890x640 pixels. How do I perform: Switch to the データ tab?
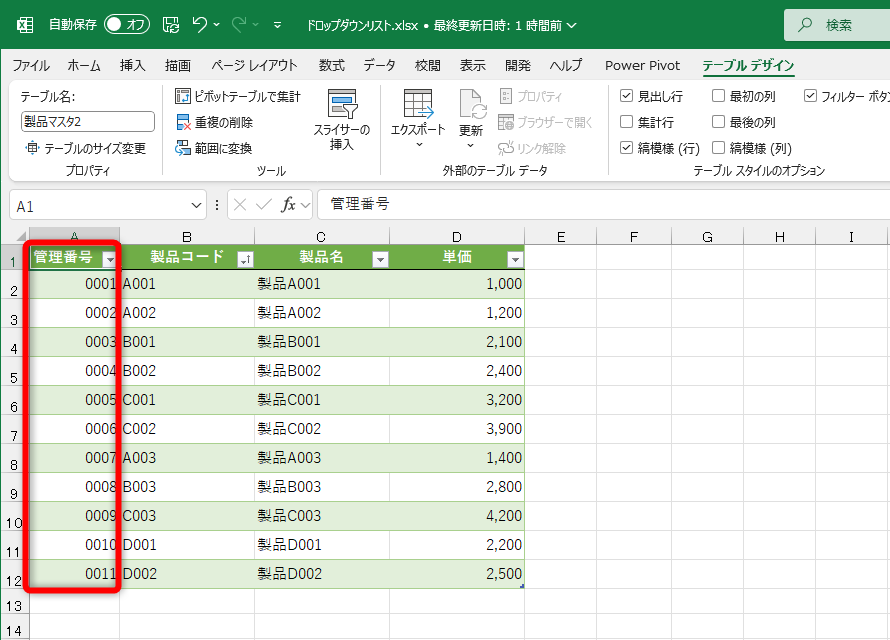379,65
